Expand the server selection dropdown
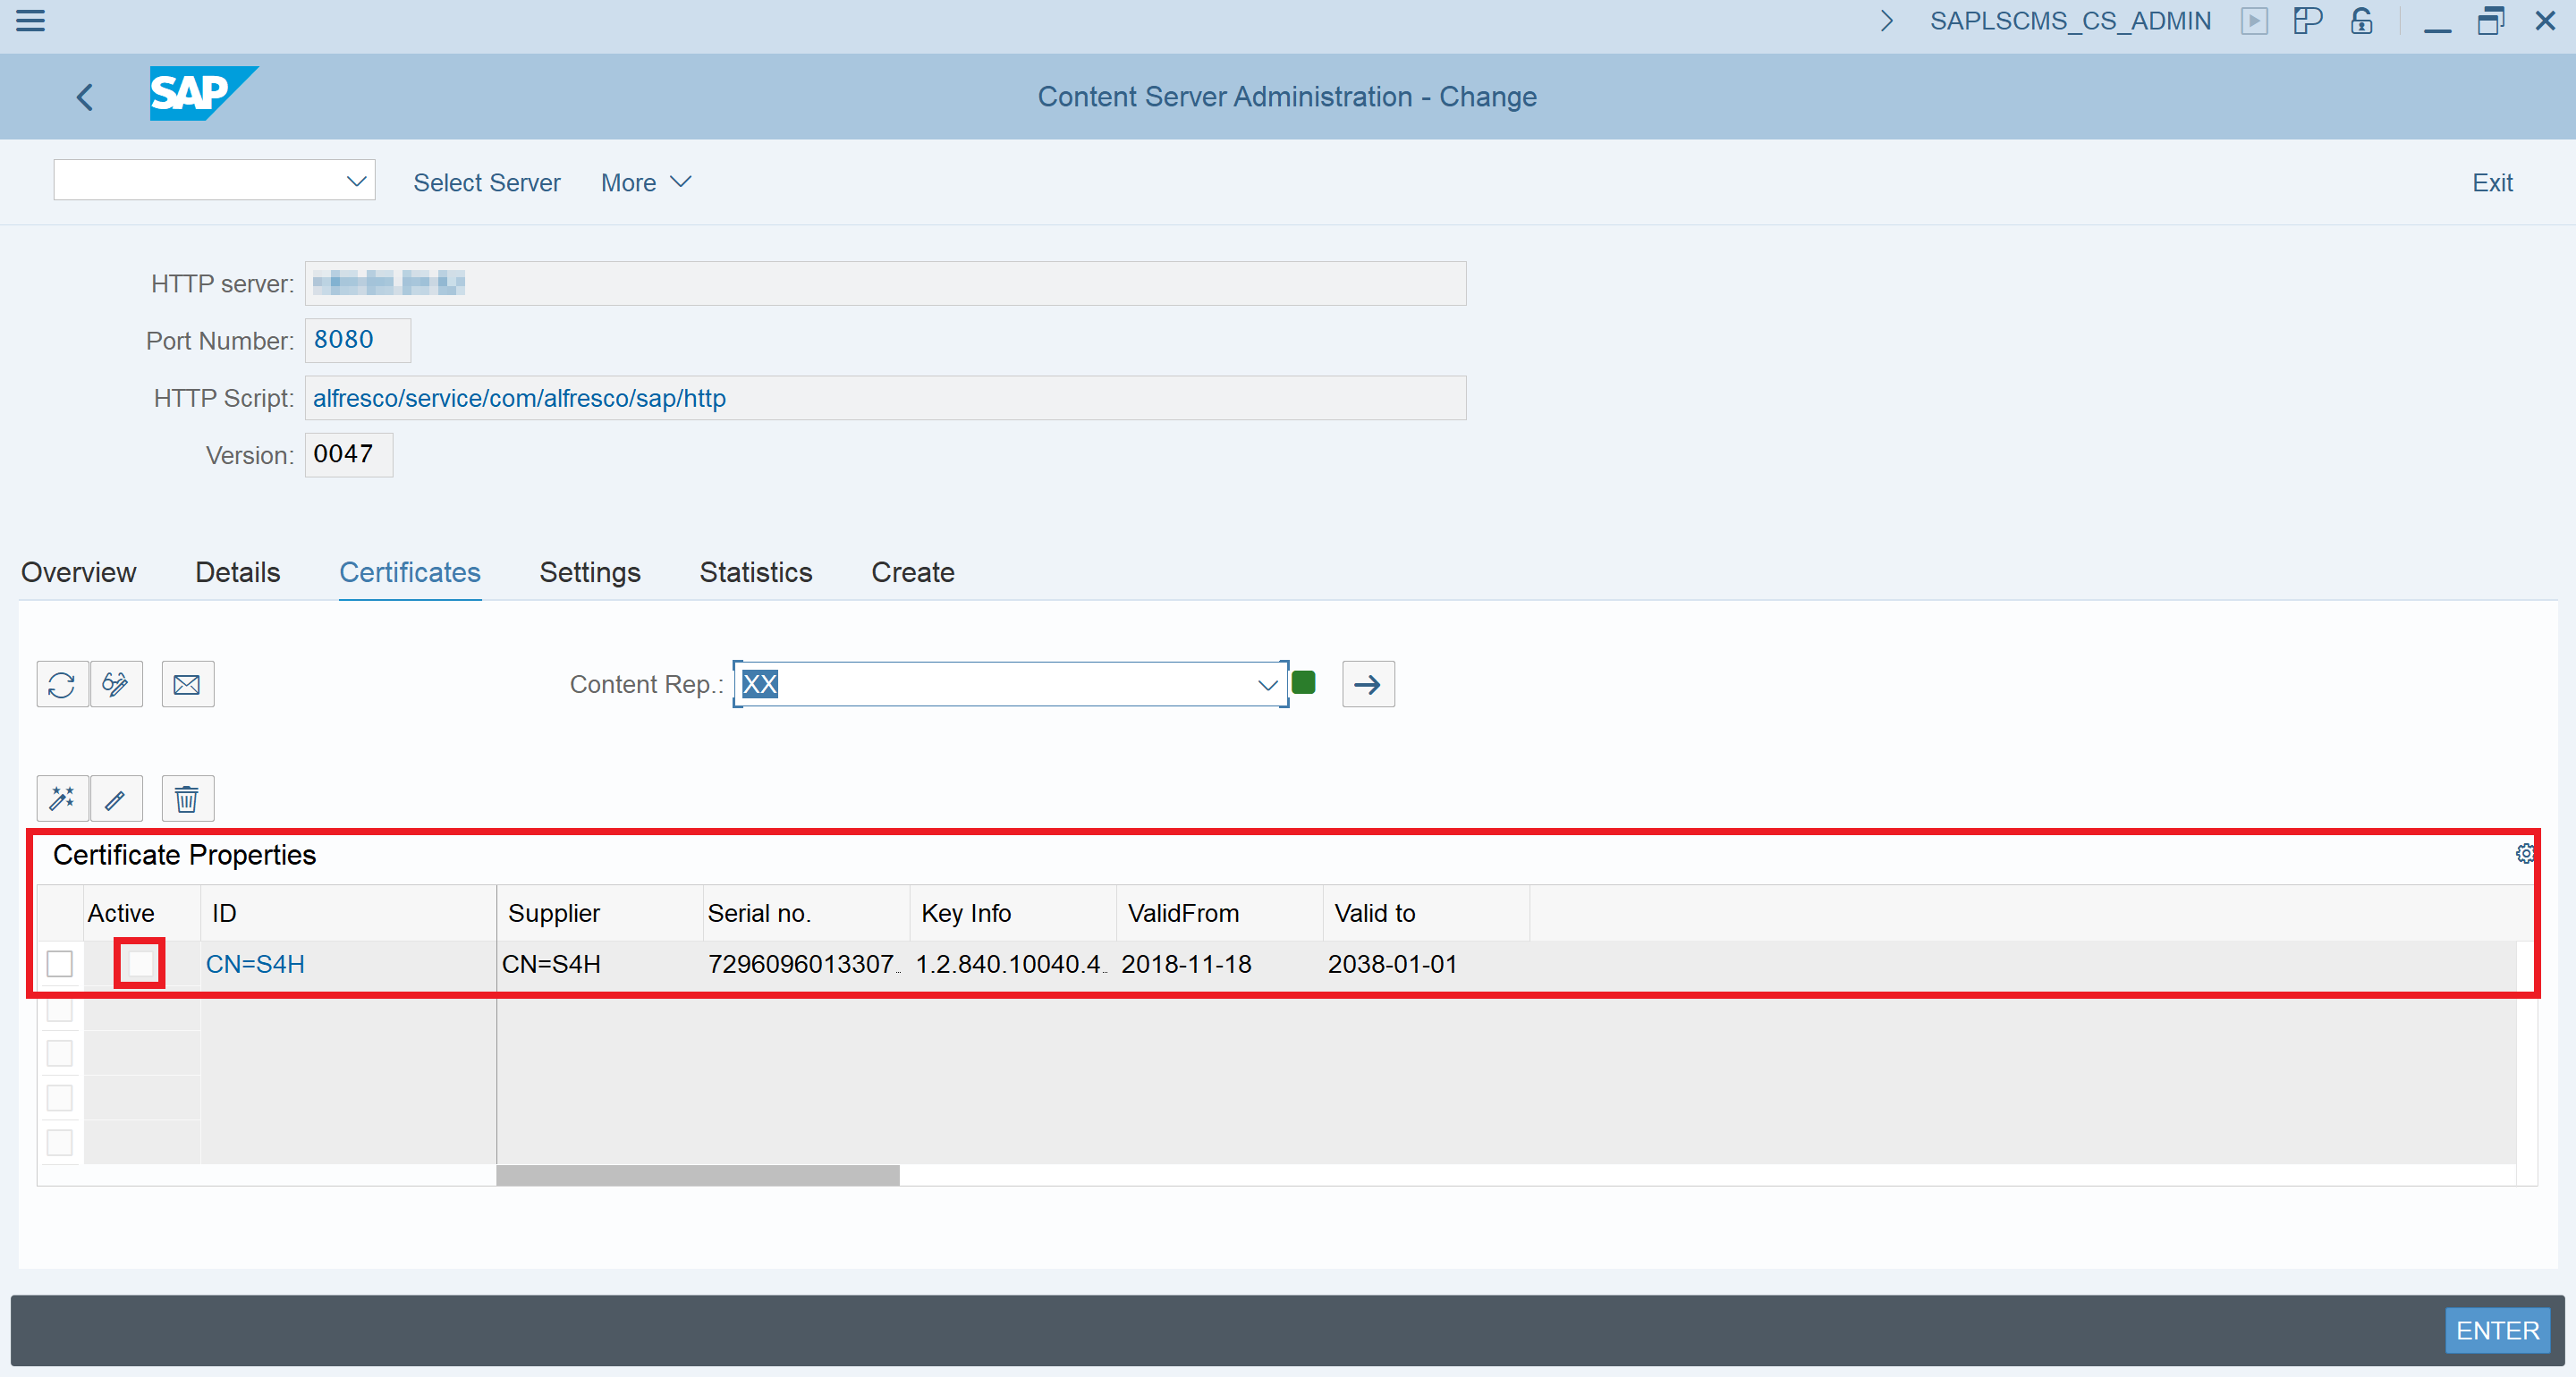The image size is (2576, 1377). coord(355,181)
